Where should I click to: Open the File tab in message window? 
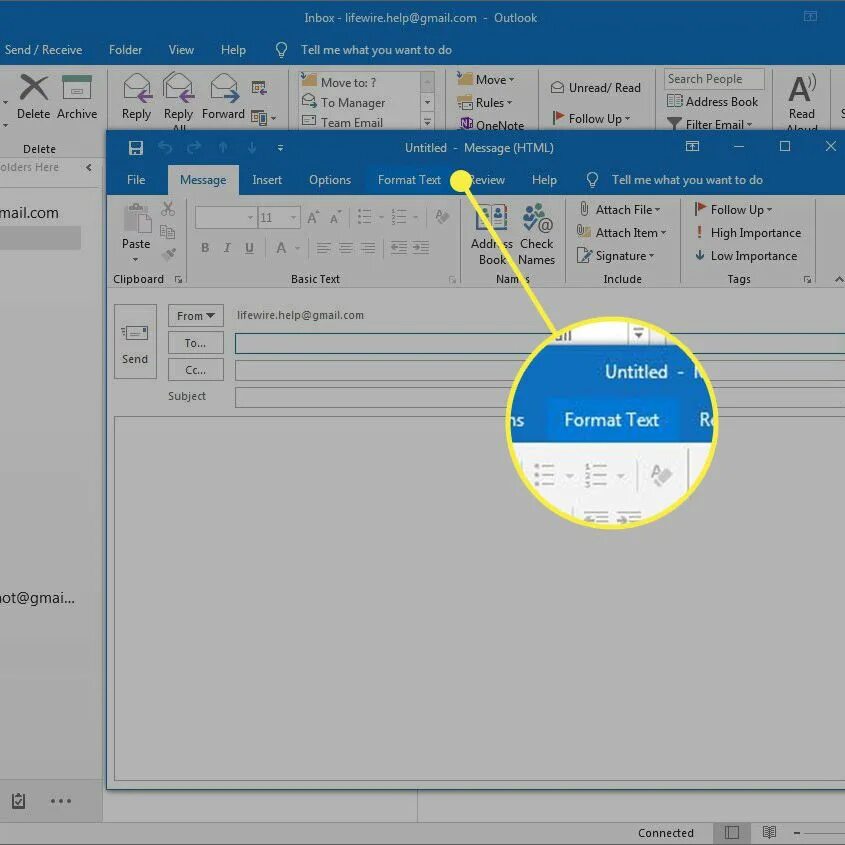click(136, 180)
